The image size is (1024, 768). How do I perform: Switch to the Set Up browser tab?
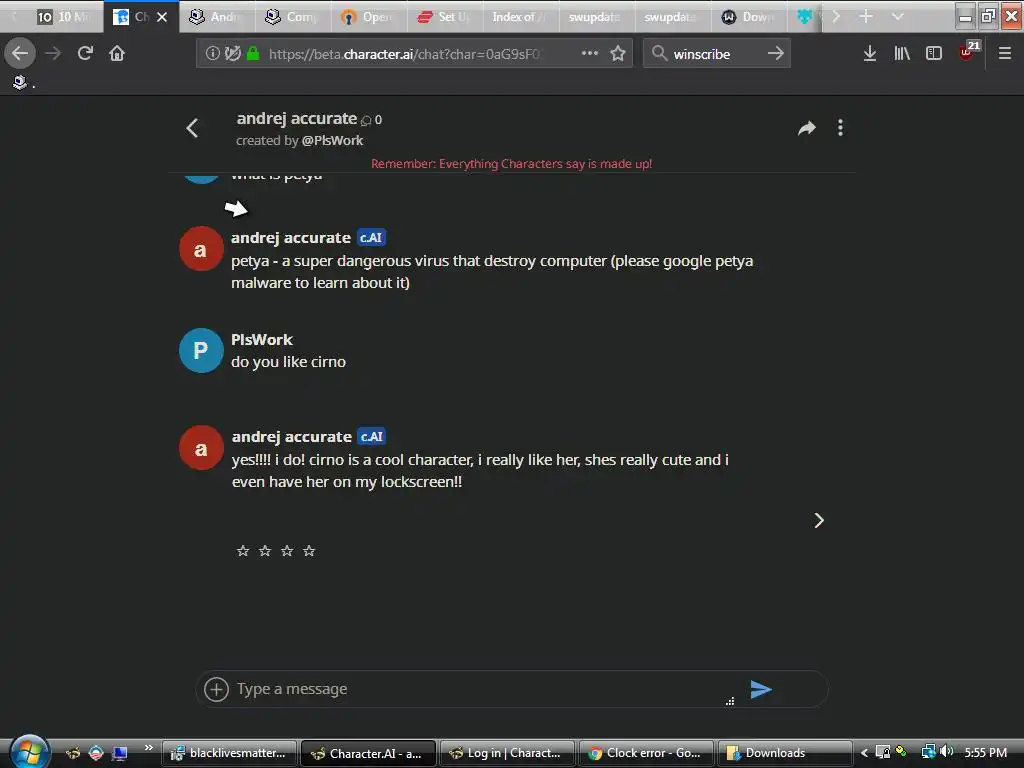pyautogui.click(x=445, y=17)
